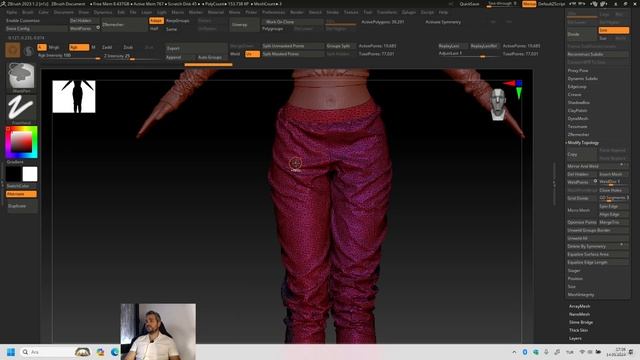
Task: Open the Texture menu
Action: pyautogui.click(x=351, y=13)
